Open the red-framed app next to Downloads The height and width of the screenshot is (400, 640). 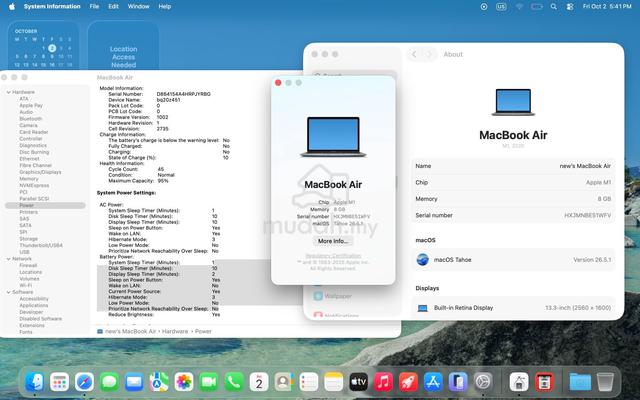pyautogui.click(x=544, y=382)
